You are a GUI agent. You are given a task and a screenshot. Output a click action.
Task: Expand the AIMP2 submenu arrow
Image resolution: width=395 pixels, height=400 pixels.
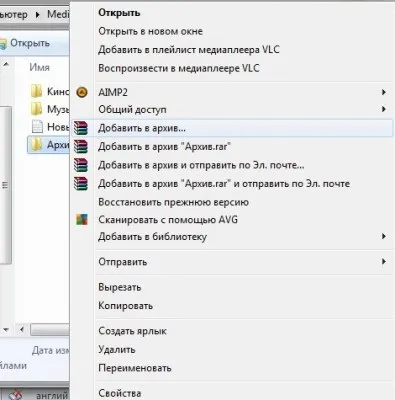[x=384, y=92]
